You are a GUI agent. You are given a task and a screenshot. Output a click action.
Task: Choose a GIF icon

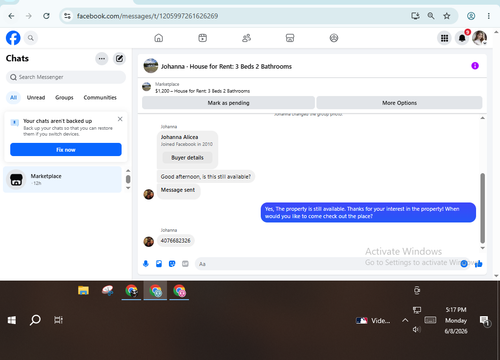[x=185, y=264]
